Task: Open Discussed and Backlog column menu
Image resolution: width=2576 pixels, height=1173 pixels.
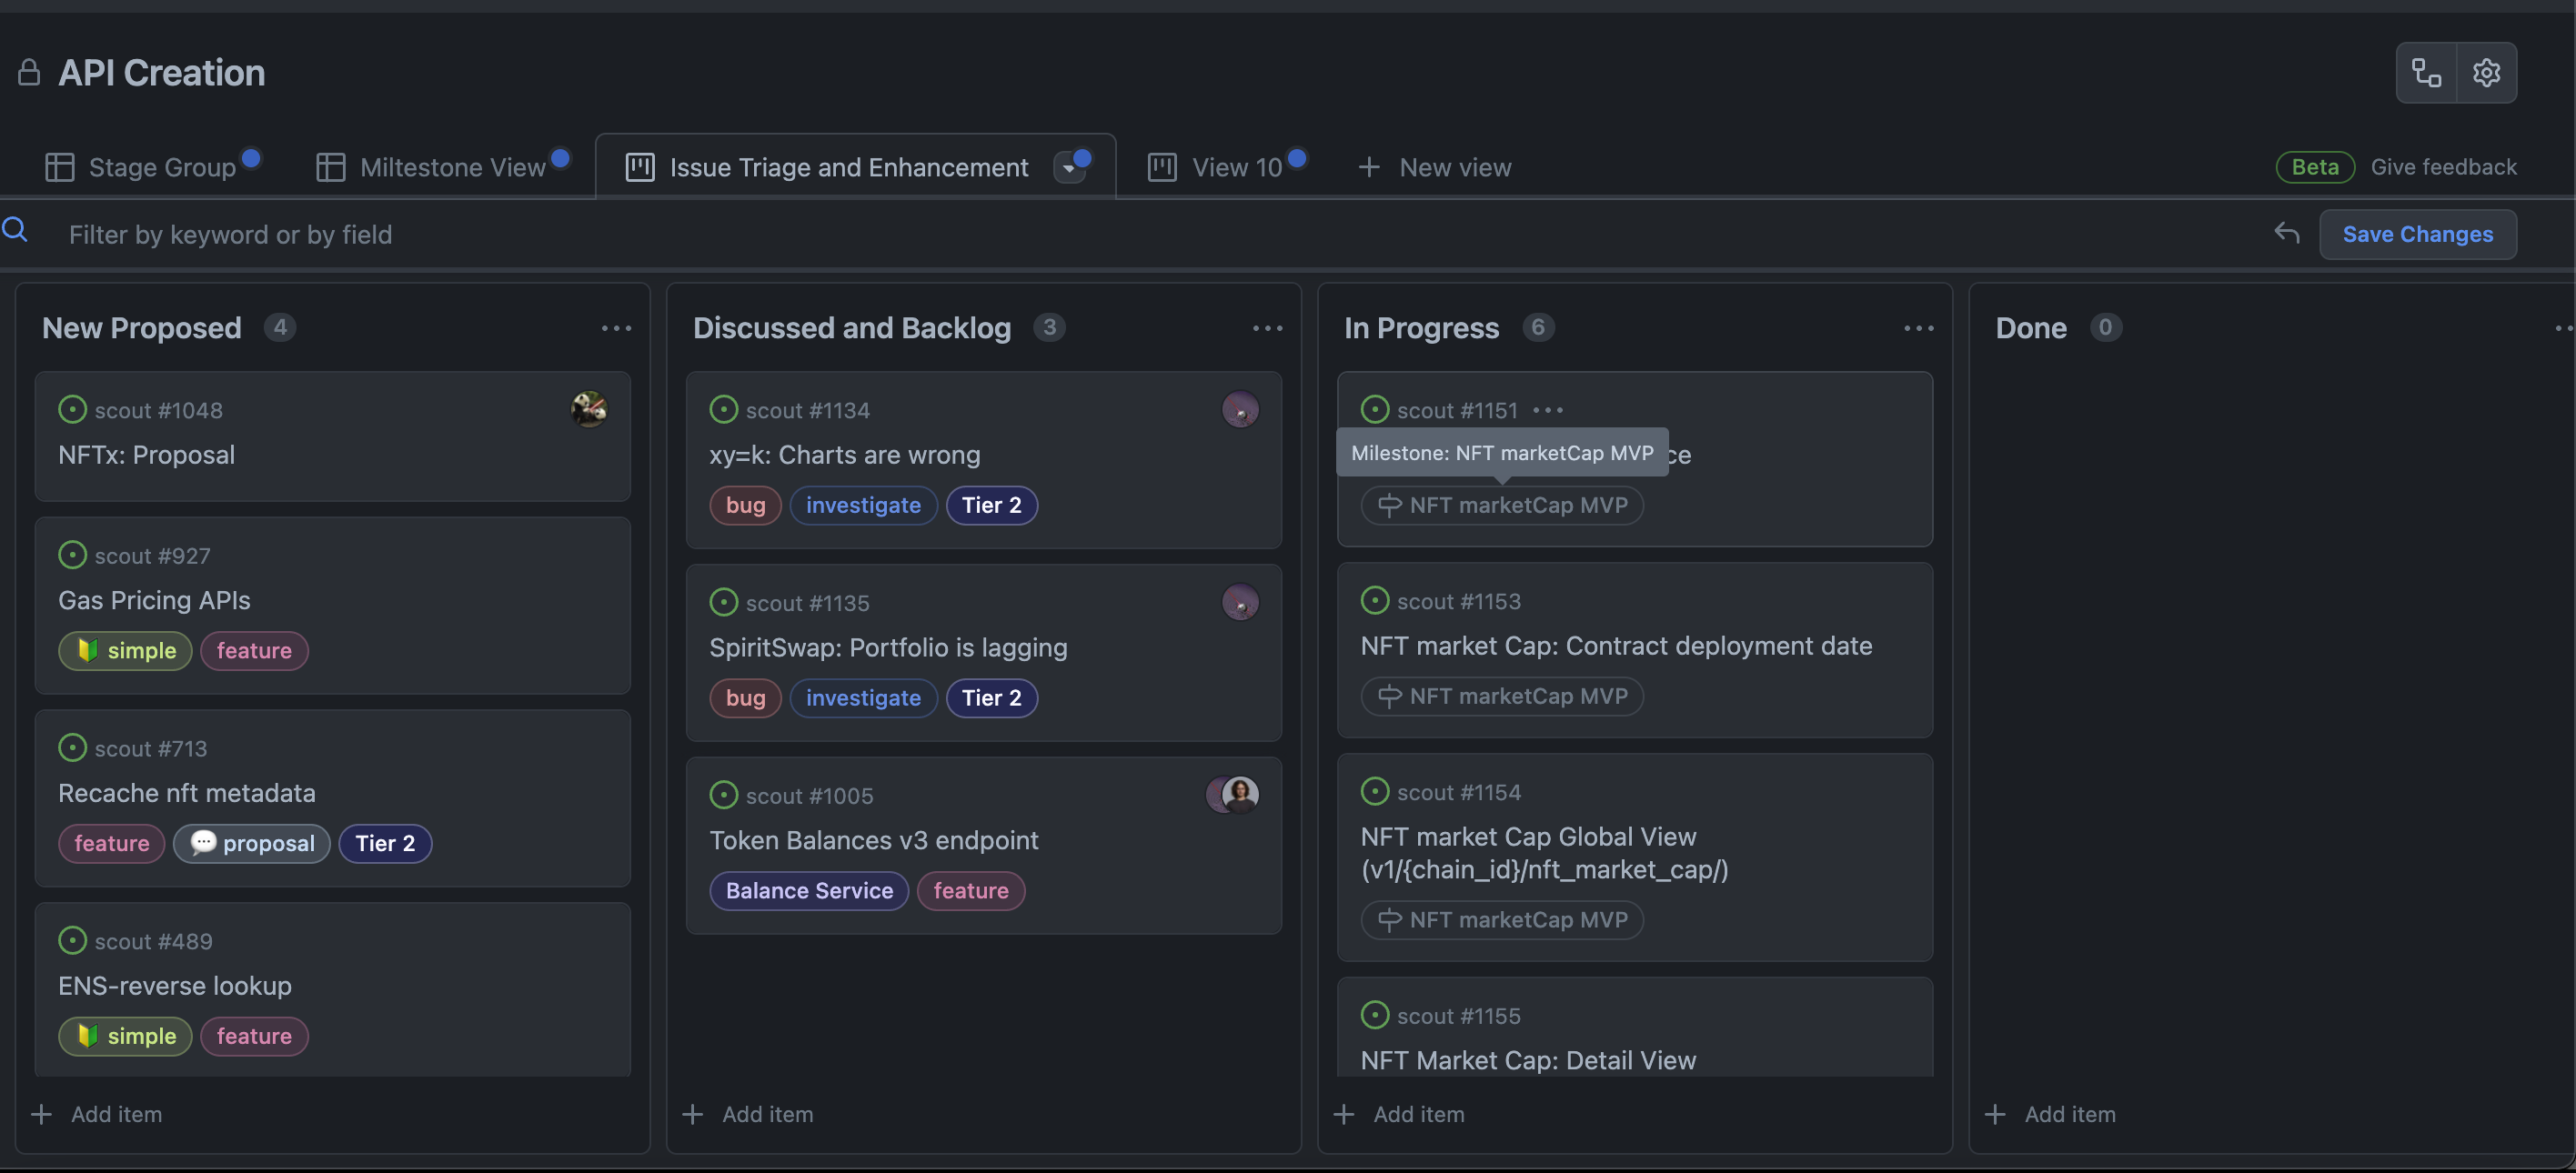Action: 1267,328
